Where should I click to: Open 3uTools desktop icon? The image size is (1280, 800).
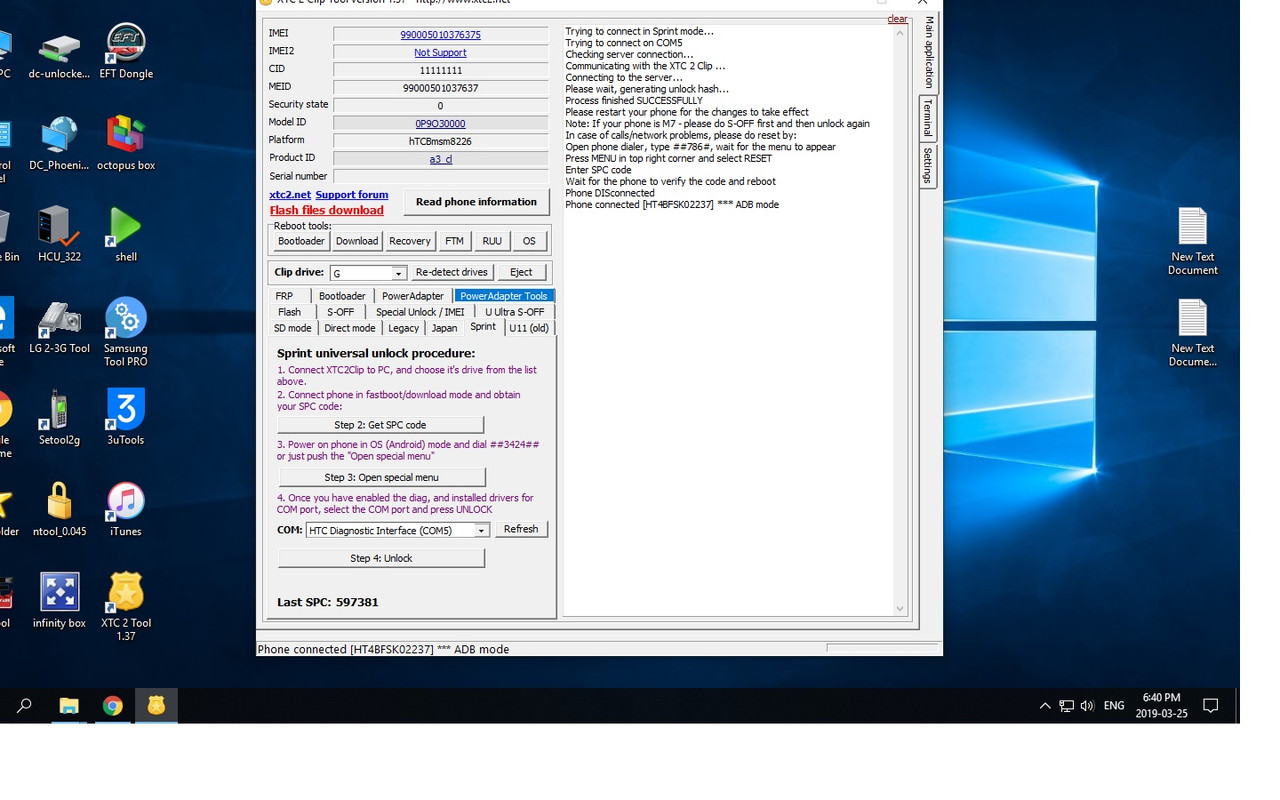[126, 418]
